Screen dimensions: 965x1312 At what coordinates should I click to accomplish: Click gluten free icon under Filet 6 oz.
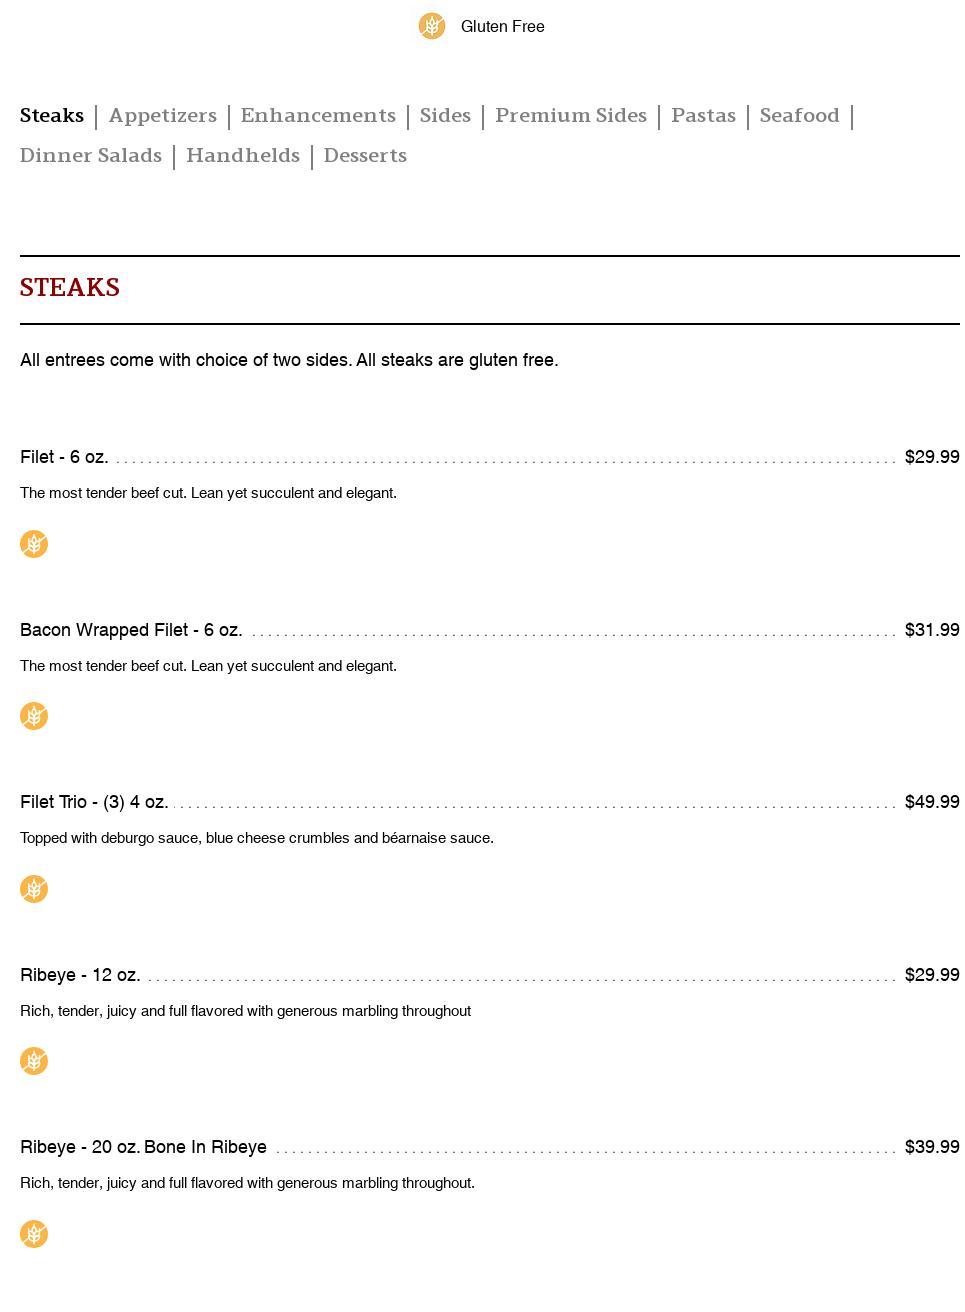tap(34, 544)
